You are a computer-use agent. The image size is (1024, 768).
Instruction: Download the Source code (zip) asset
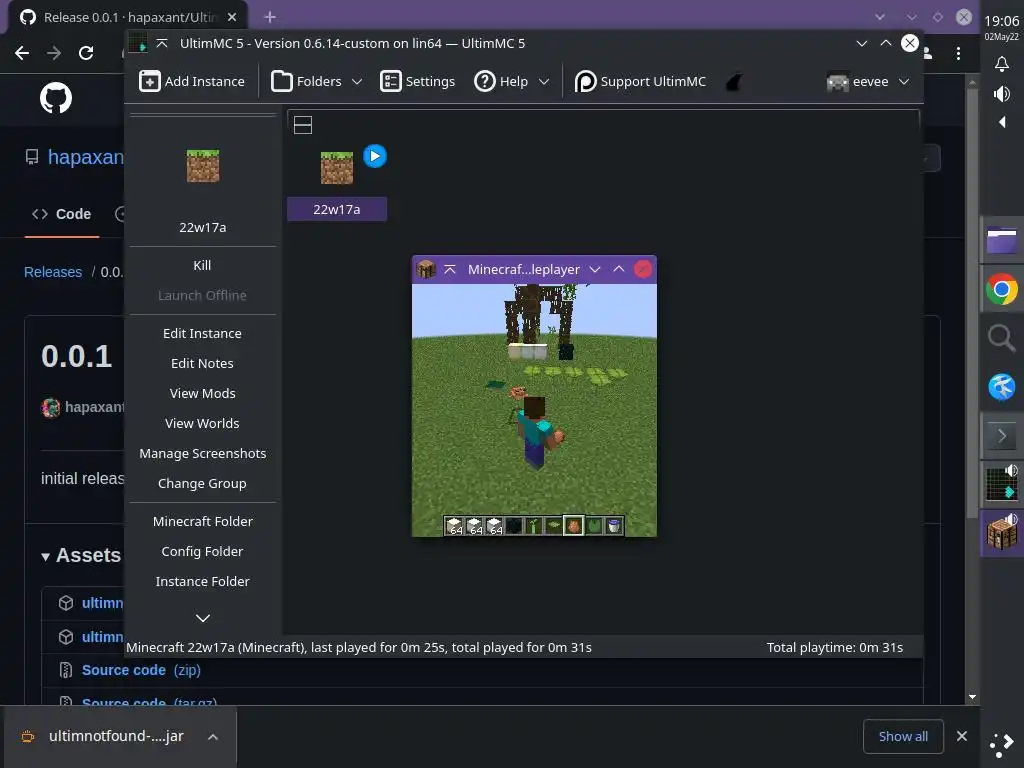[x=141, y=670]
